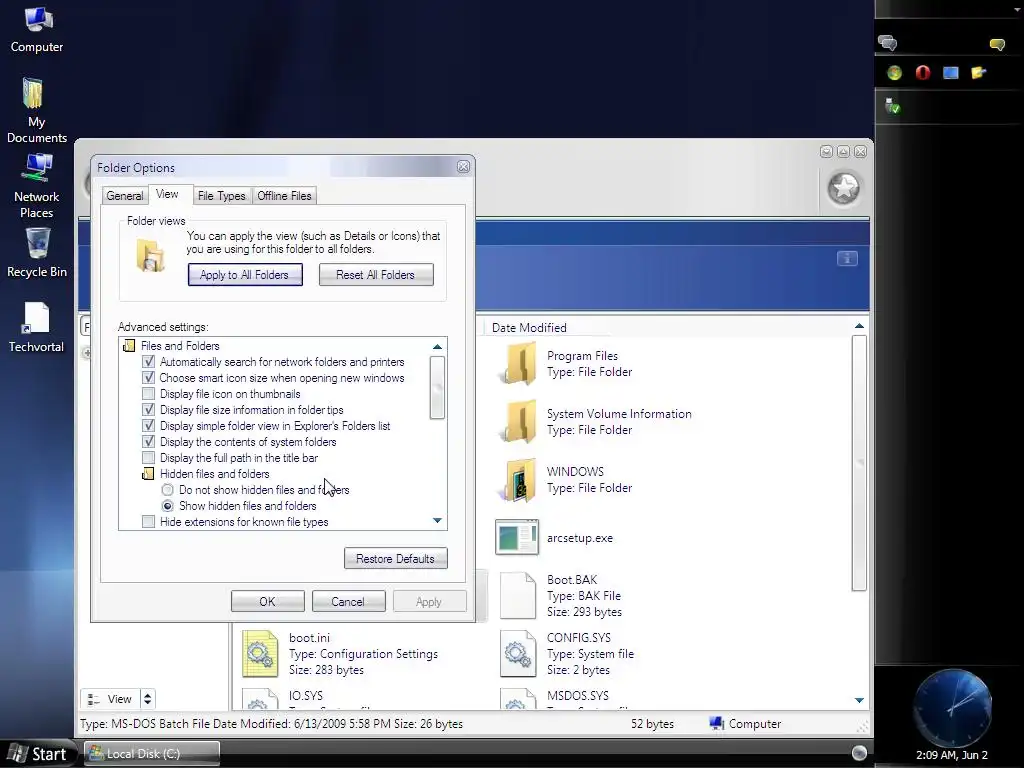Select the arcsetup.exe file icon
1024x768 pixels.
(517, 537)
